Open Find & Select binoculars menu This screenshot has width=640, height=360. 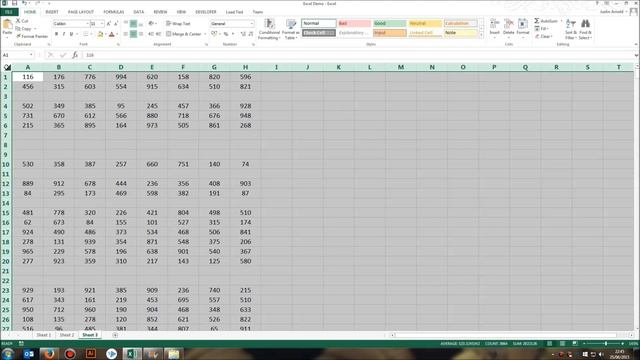585,29
